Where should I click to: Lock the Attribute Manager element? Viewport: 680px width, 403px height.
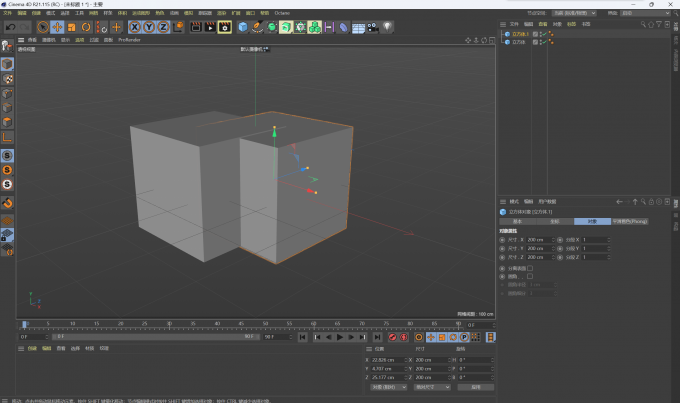click(651, 202)
